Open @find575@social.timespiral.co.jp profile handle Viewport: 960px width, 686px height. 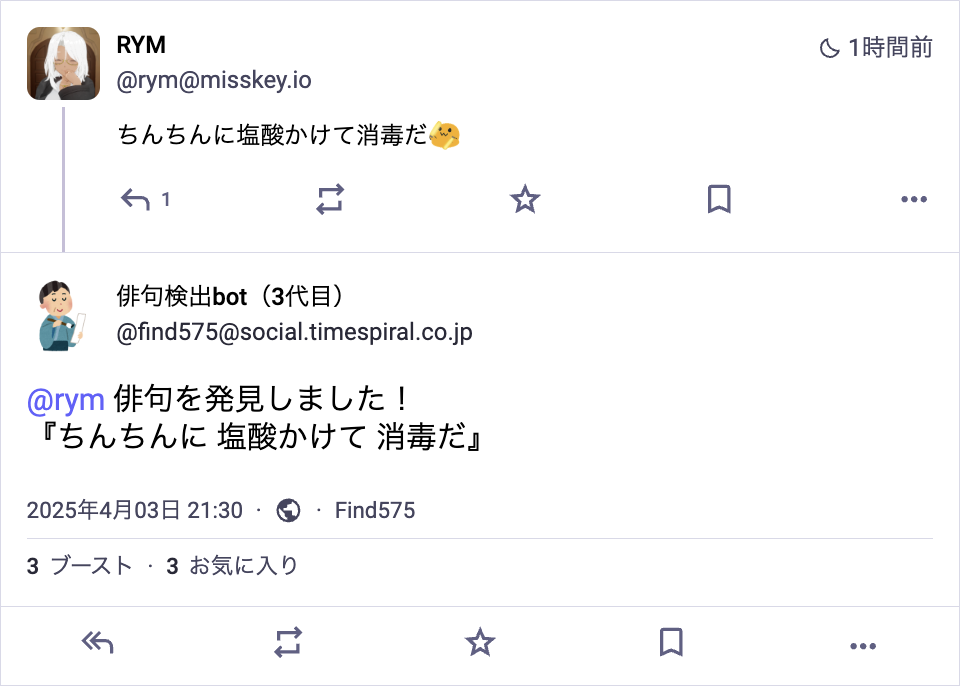[x=294, y=332]
